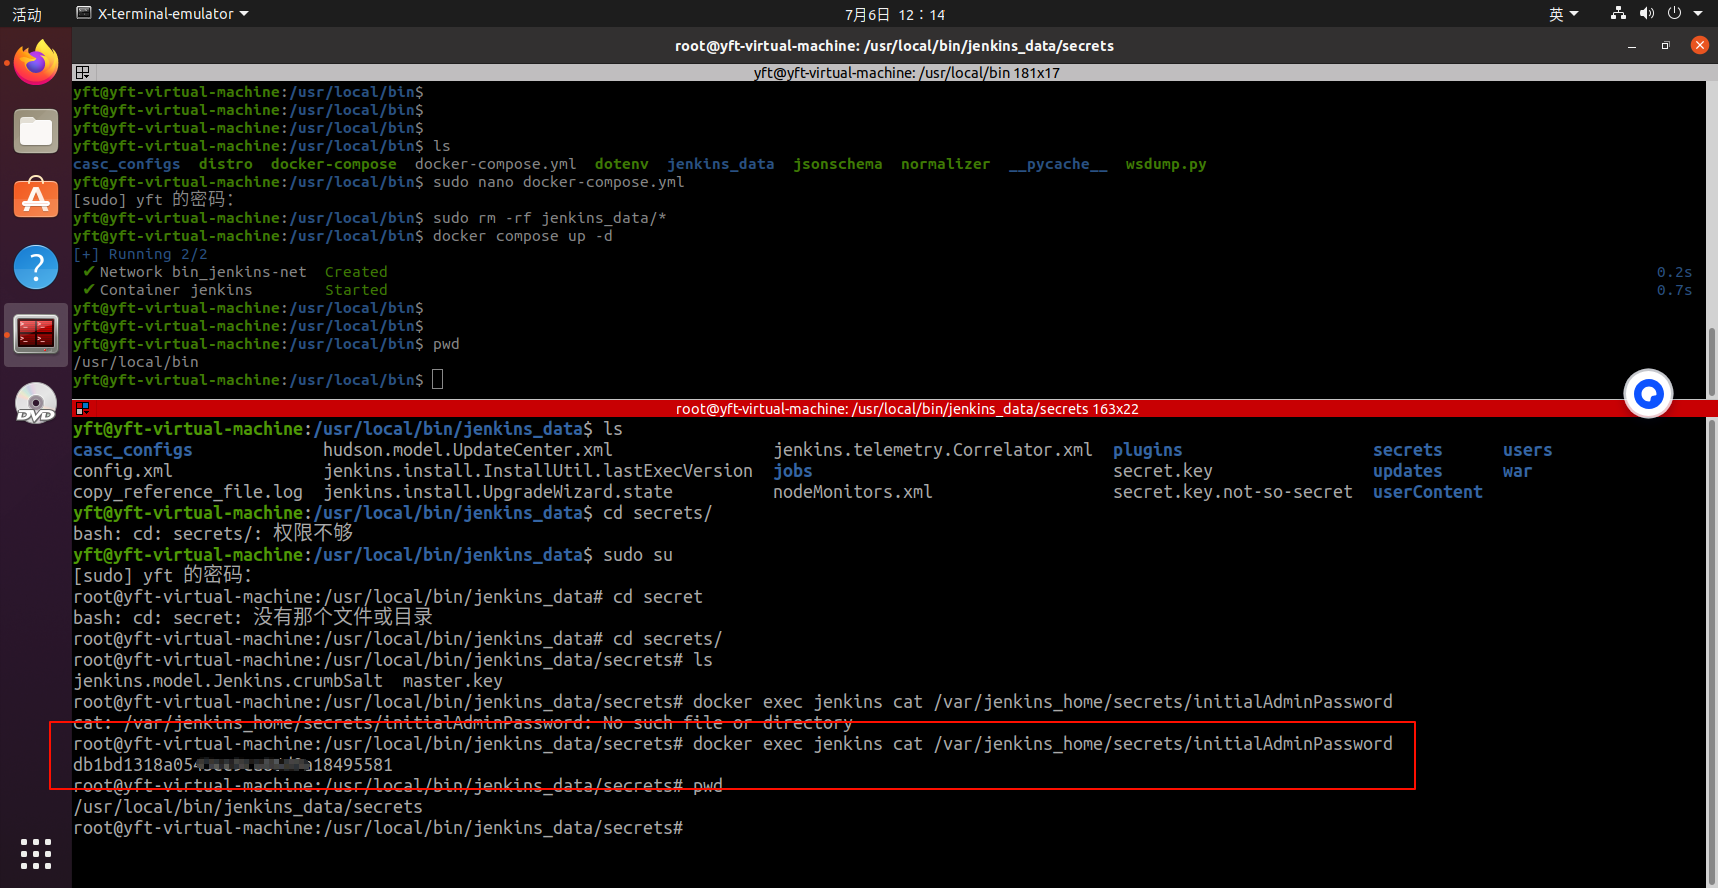Image resolution: width=1718 pixels, height=888 pixels.
Task: Click 'war' directory in bottom listing
Action: [x=1517, y=471]
